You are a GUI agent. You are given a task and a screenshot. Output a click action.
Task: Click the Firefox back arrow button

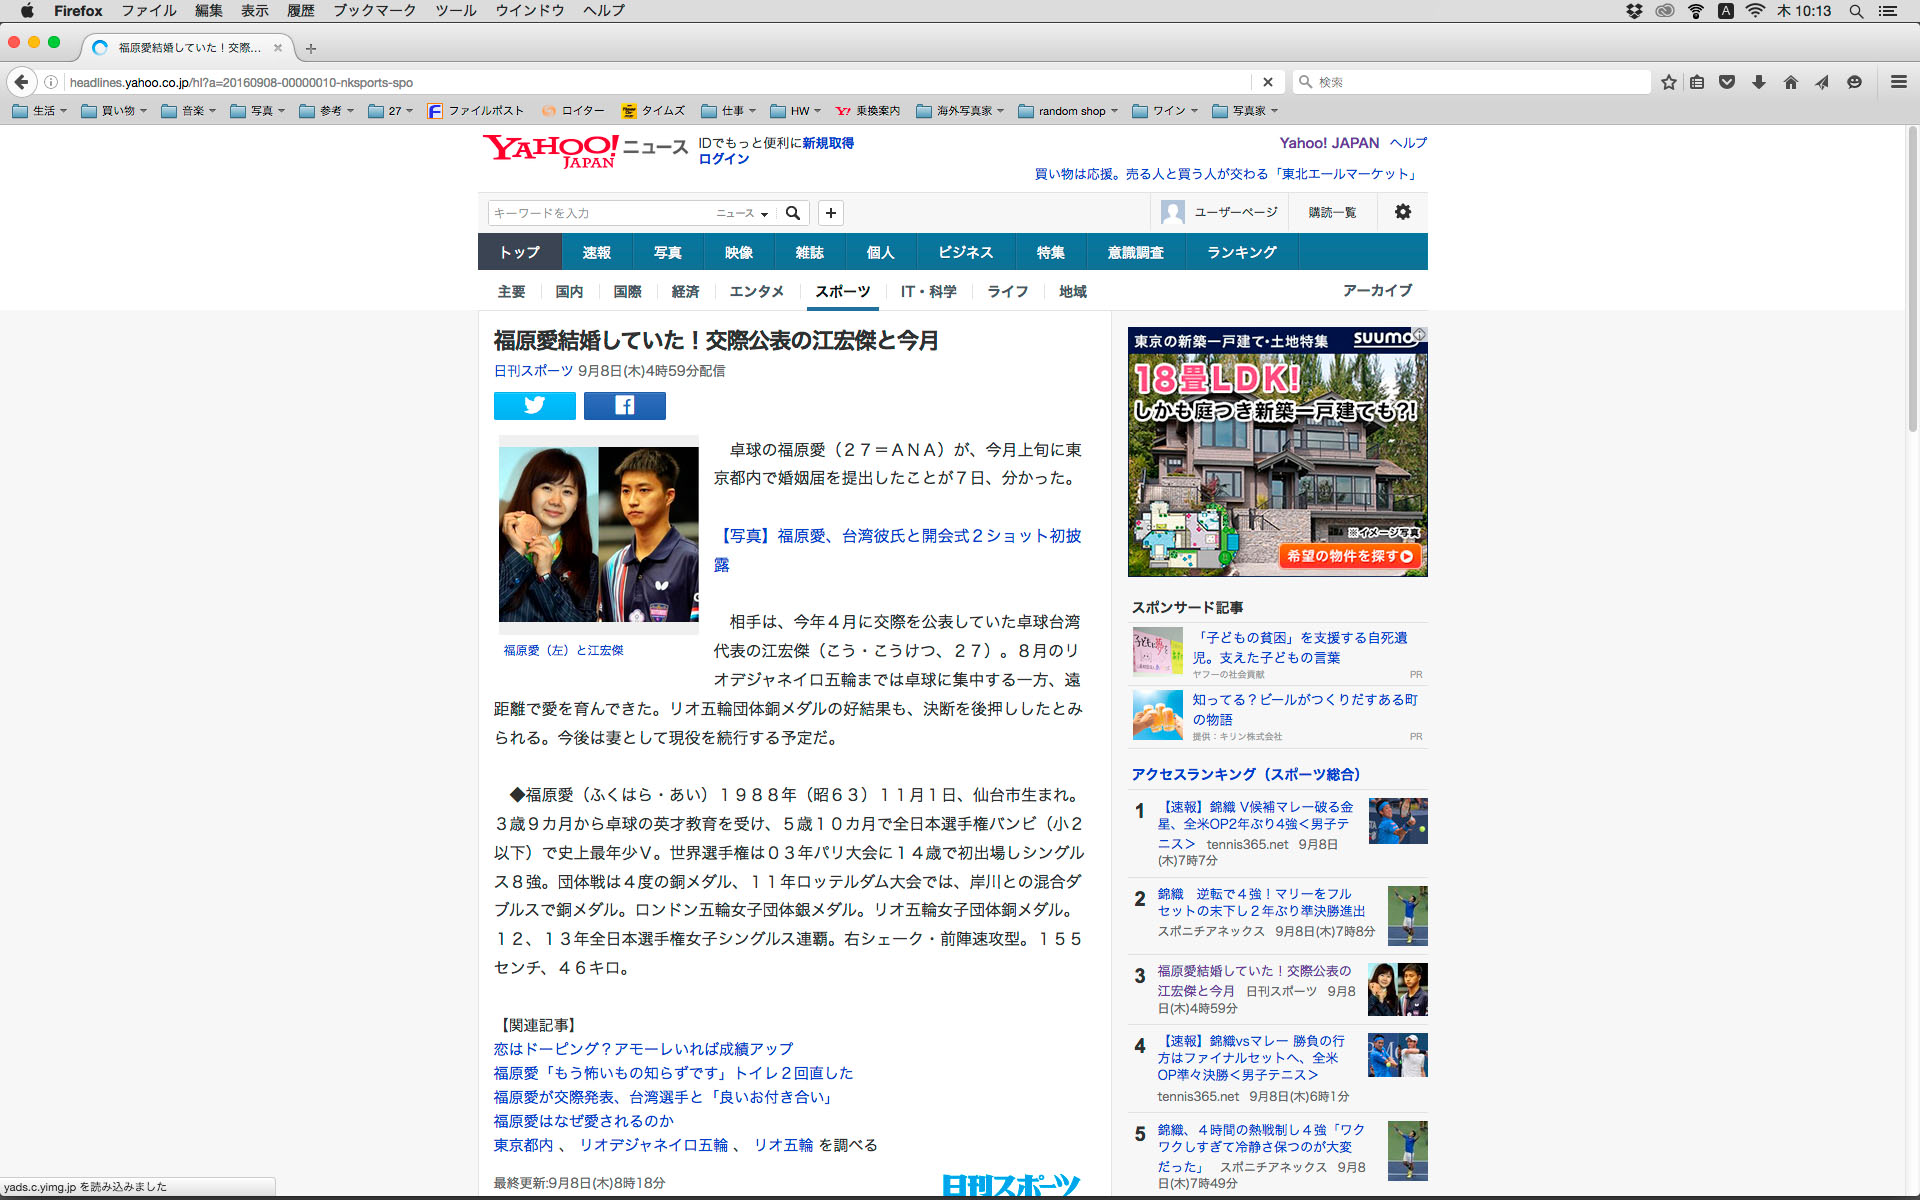[x=22, y=82]
